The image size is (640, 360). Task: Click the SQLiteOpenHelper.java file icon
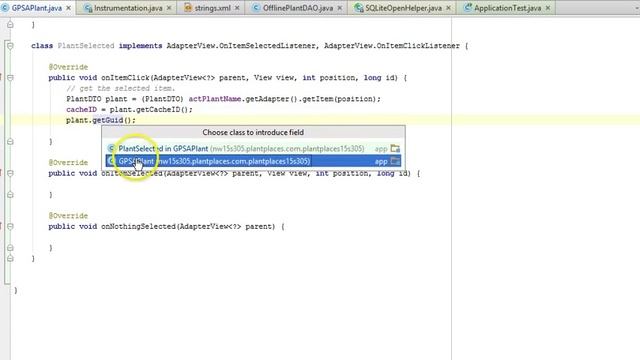pyautogui.click(x=359, y=8)
